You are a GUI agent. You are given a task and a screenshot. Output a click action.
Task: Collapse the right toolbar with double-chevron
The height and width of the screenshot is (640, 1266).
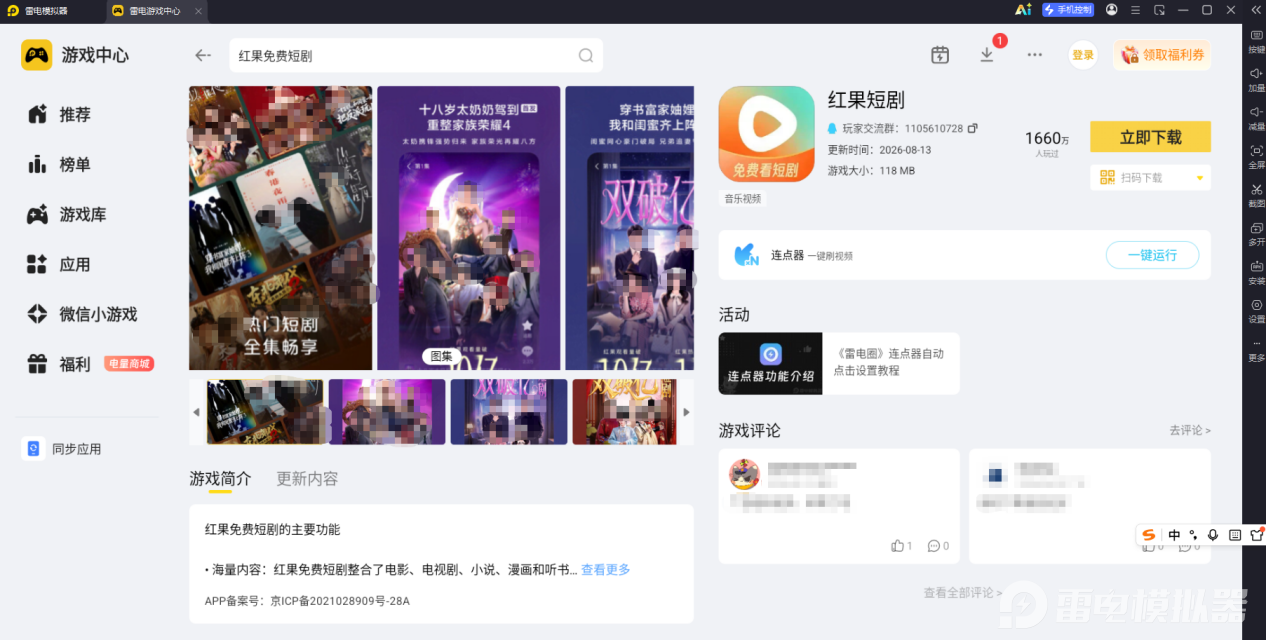[x=1256, y=10]
